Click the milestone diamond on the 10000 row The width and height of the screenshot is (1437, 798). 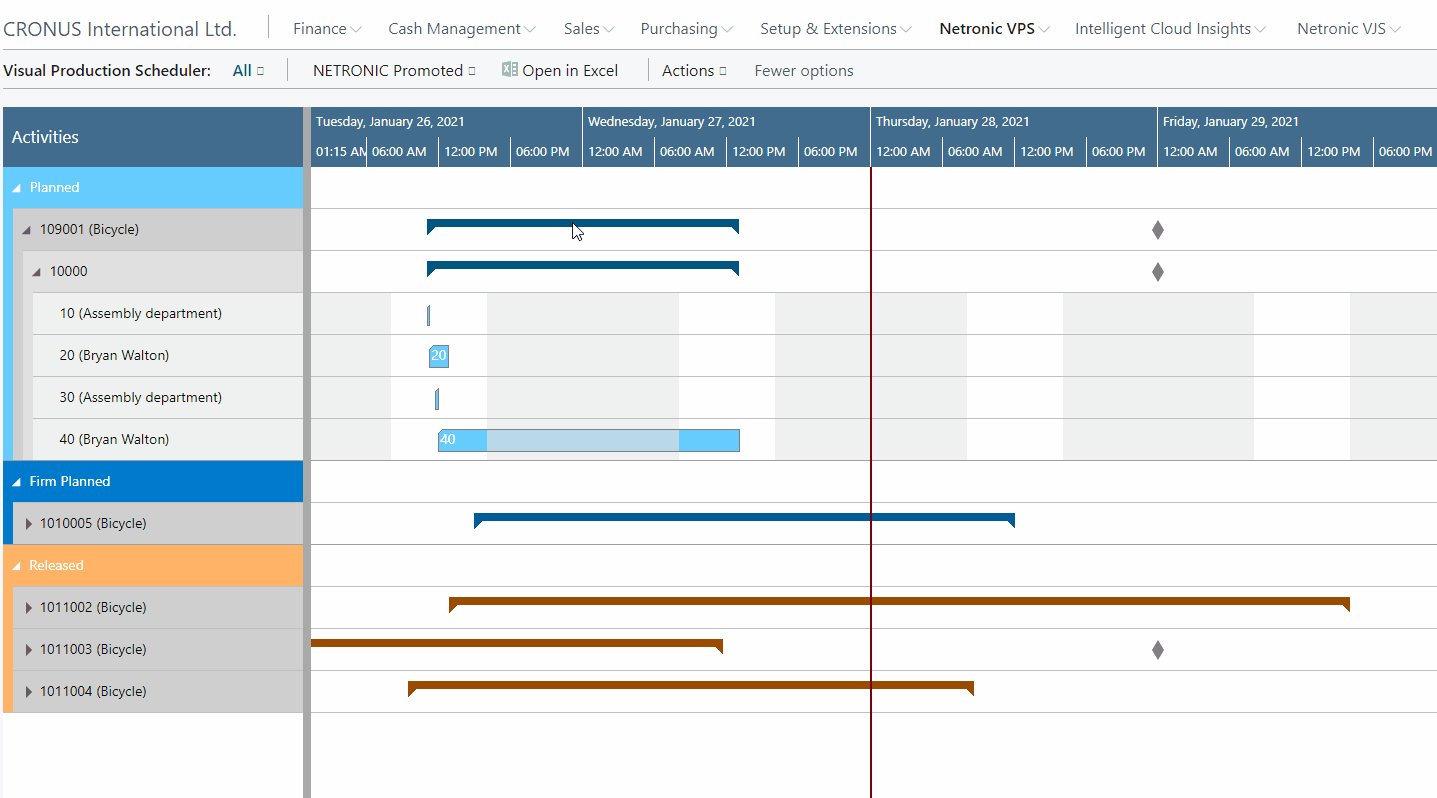1157,271
